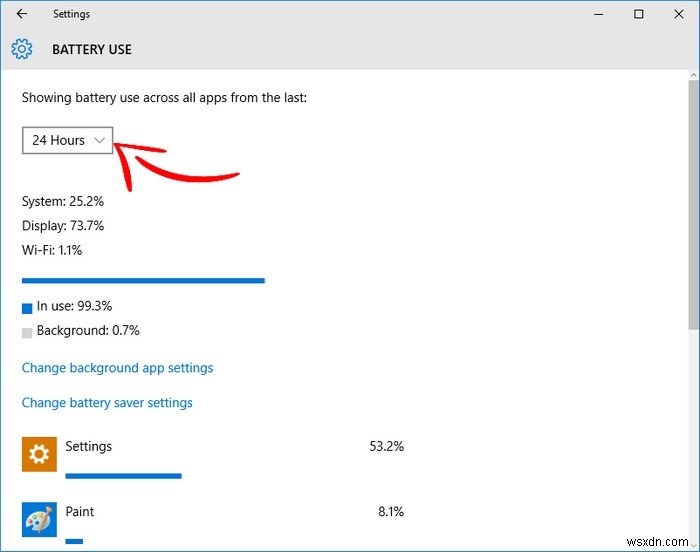Open the Paint app icon

pyautogui.click(x=39, y=519)
